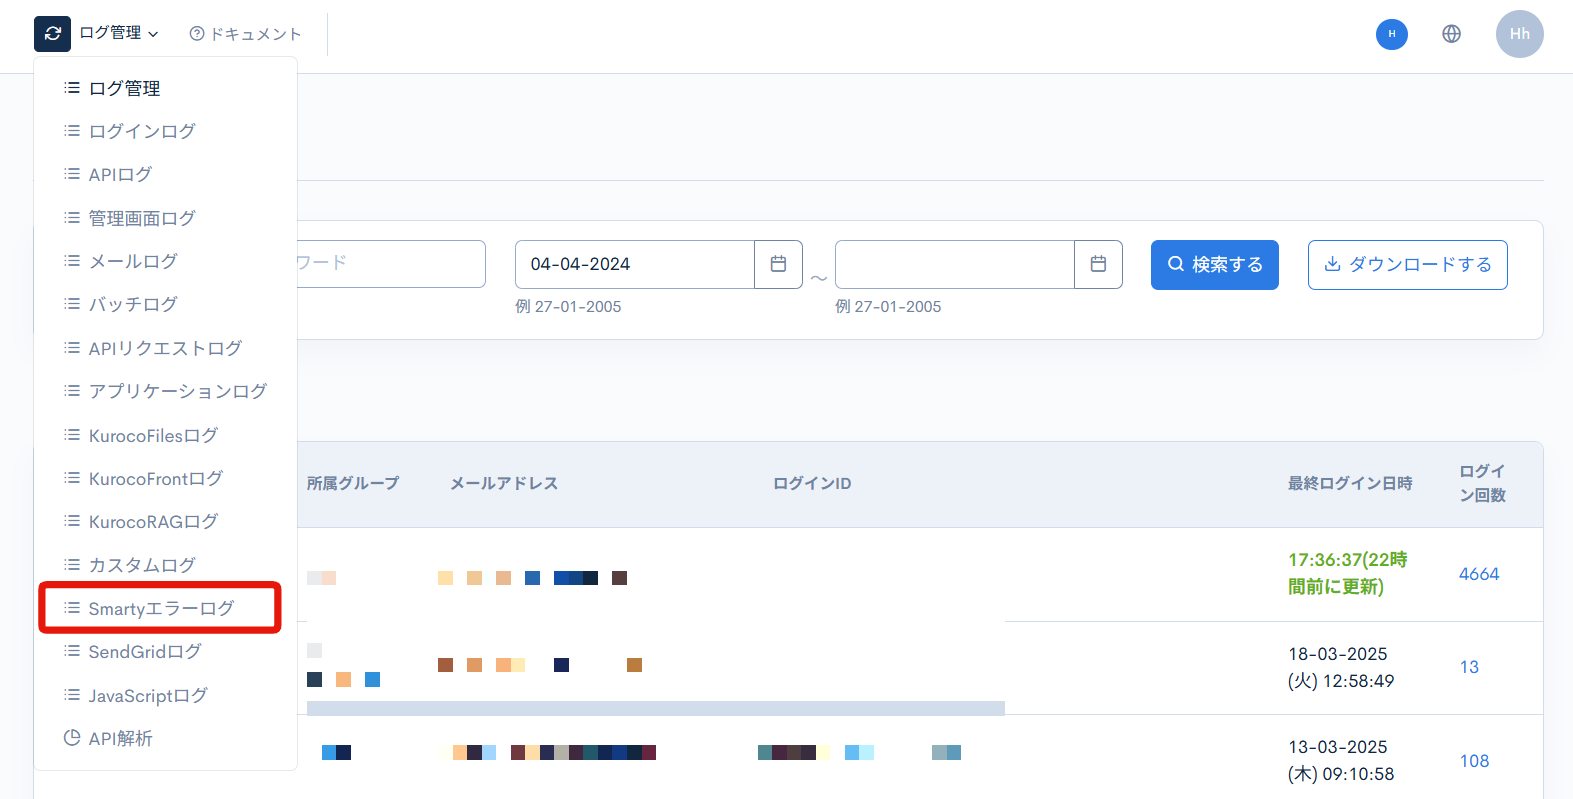This screenshot has height=799, width=1573.
Task: Click the start date field 04-04-2024
Action: coord(635,264)
